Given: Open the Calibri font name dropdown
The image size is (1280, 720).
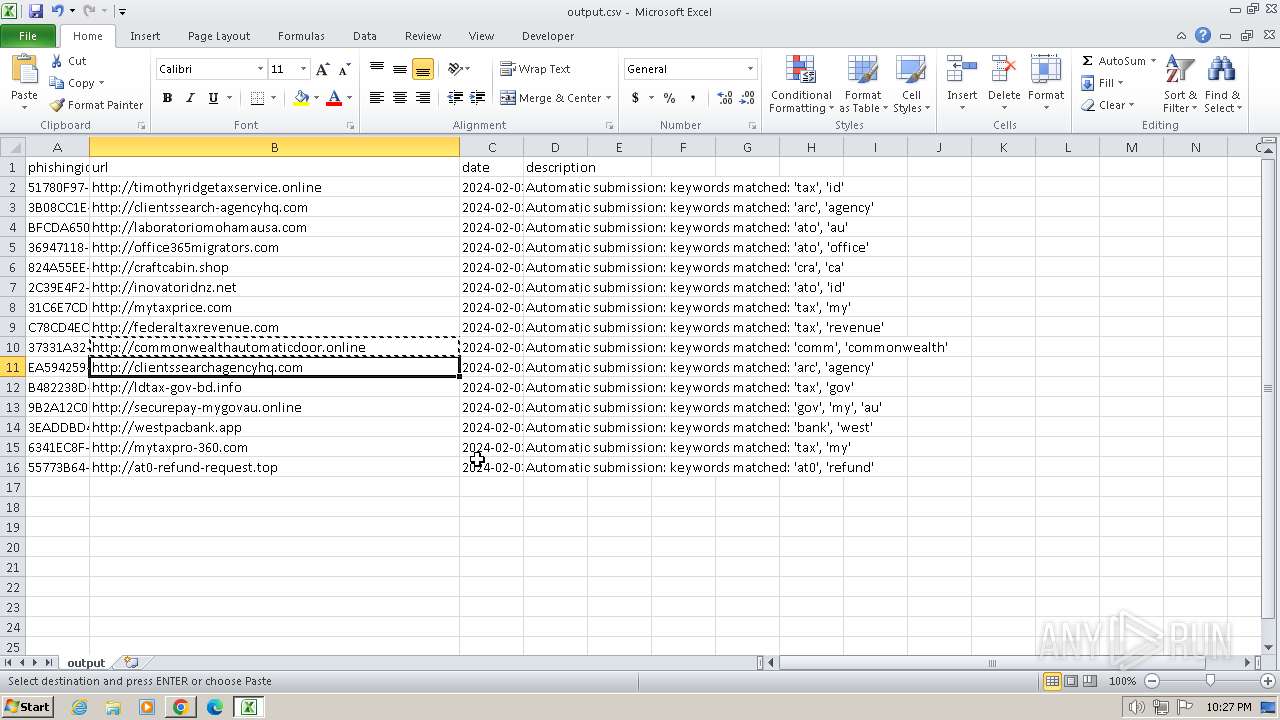Looking at the screenshot, I should [260, 69].
